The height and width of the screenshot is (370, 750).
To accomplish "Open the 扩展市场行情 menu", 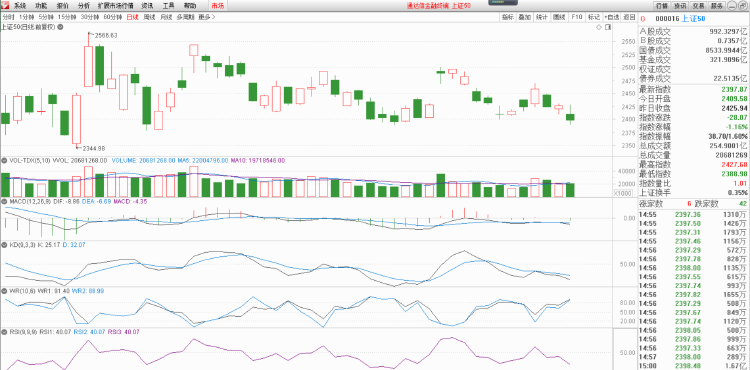I will point(115,6).
